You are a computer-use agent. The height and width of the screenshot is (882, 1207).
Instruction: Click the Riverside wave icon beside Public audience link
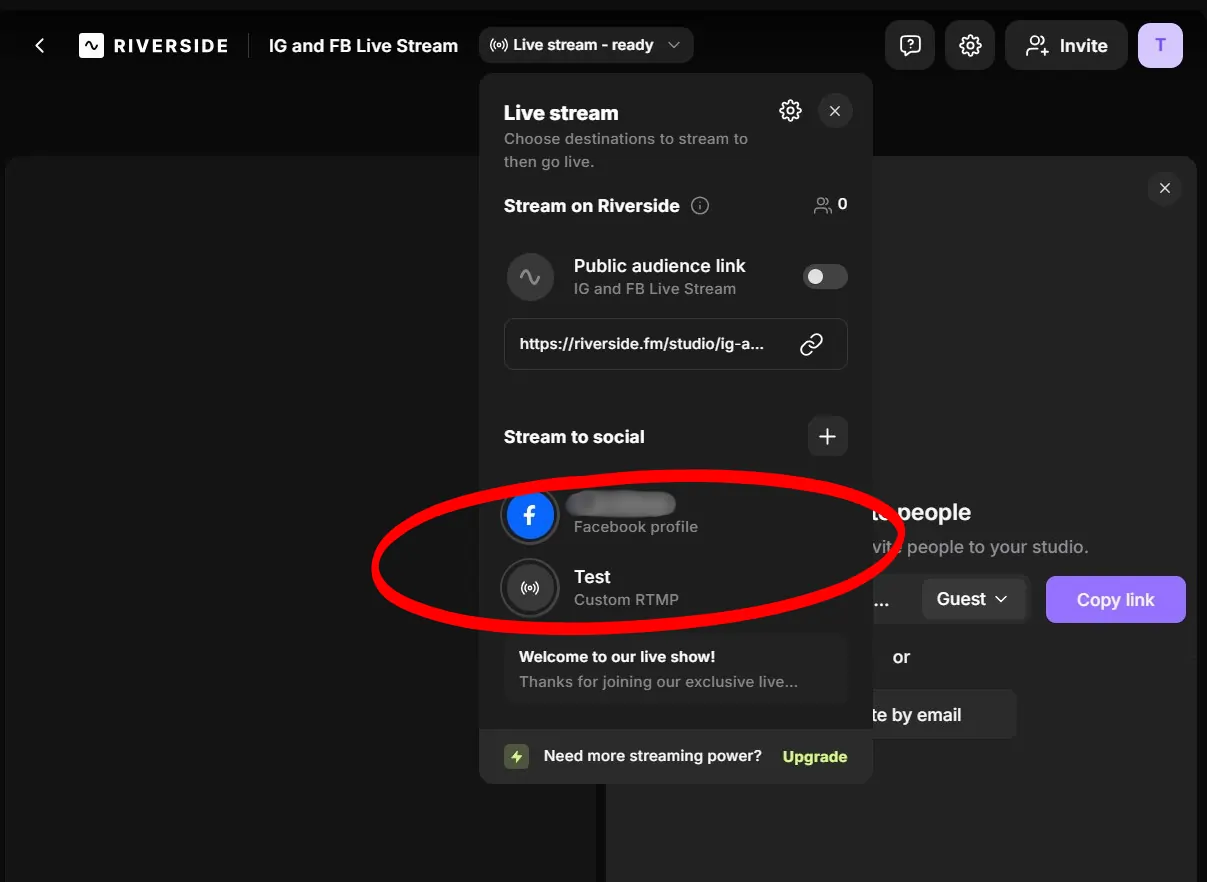click(530, 277)
